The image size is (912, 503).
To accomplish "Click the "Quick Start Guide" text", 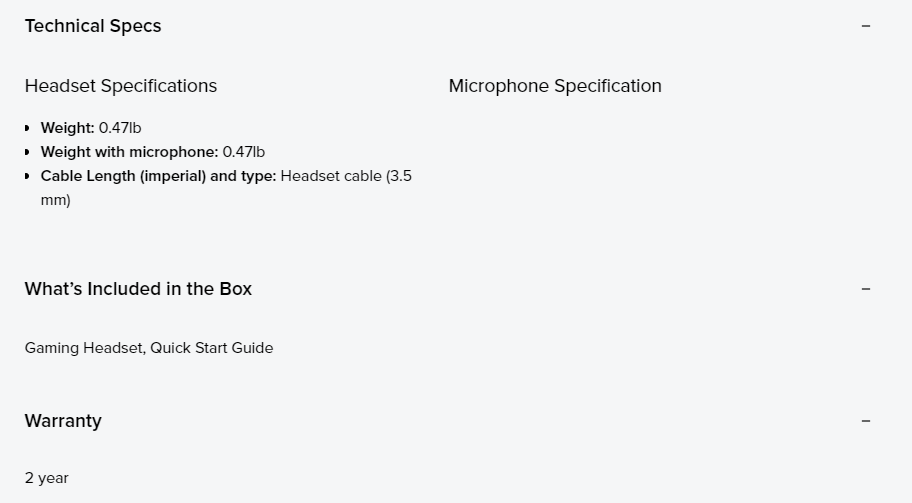I will tap(211, 348).
